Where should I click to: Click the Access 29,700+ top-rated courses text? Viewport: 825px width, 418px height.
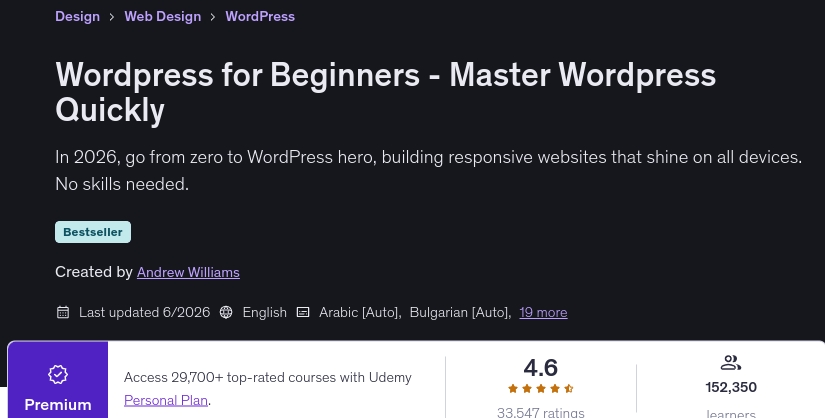click(x=267, y=377)
